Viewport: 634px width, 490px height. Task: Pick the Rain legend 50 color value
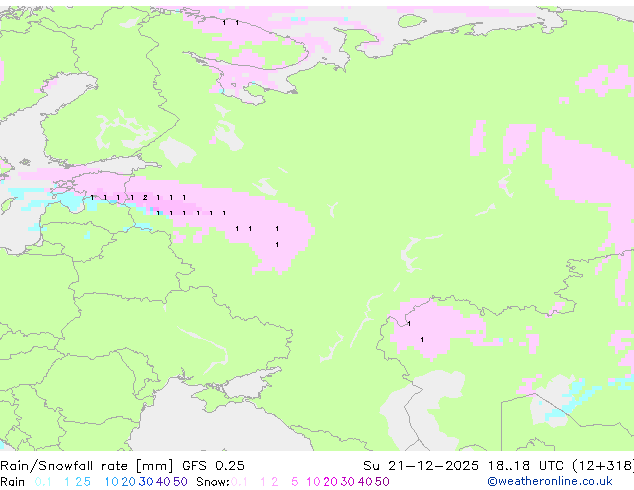point(180,482)
